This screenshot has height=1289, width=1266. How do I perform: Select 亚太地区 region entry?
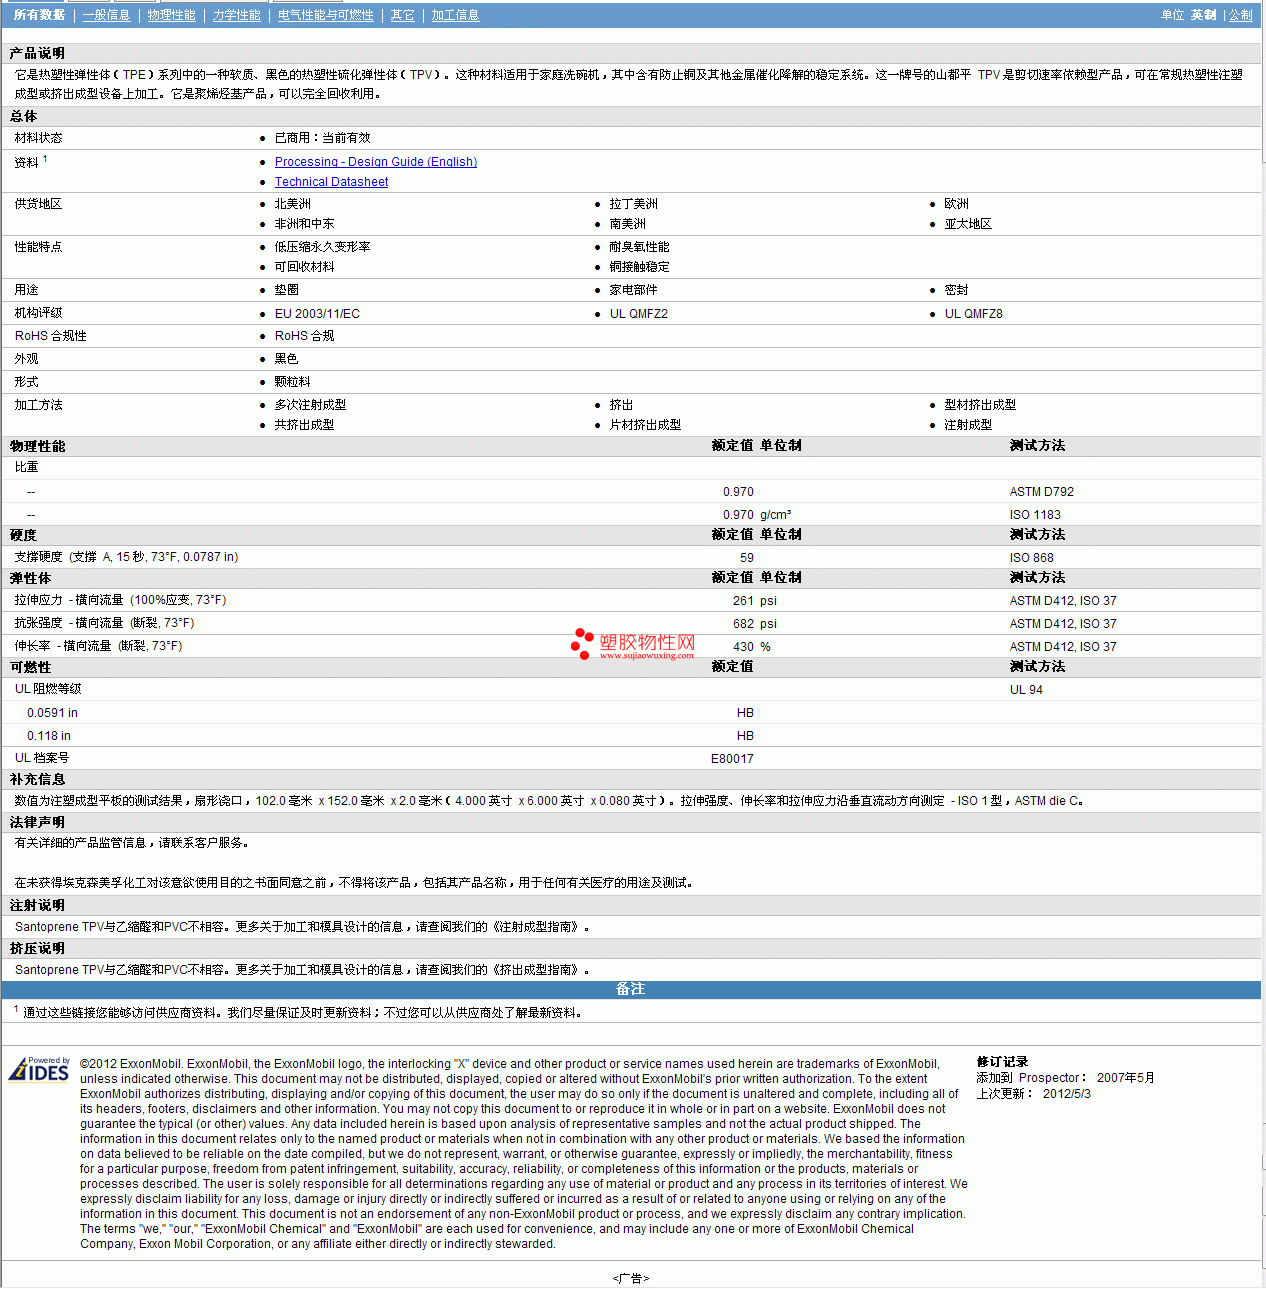coord(968,224)
